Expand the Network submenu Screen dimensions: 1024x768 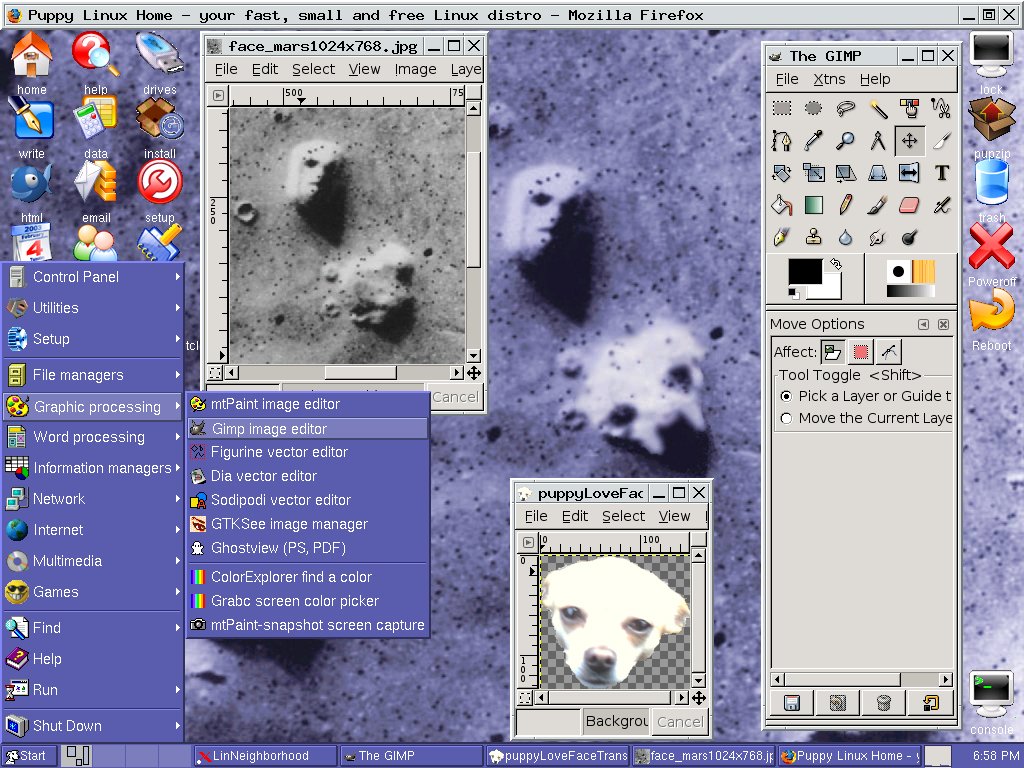tap(93, 499)
